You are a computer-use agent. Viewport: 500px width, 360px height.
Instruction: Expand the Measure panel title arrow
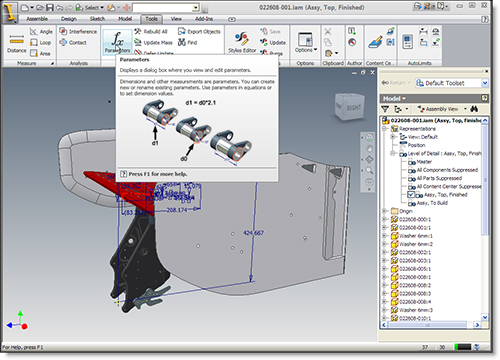52,63
